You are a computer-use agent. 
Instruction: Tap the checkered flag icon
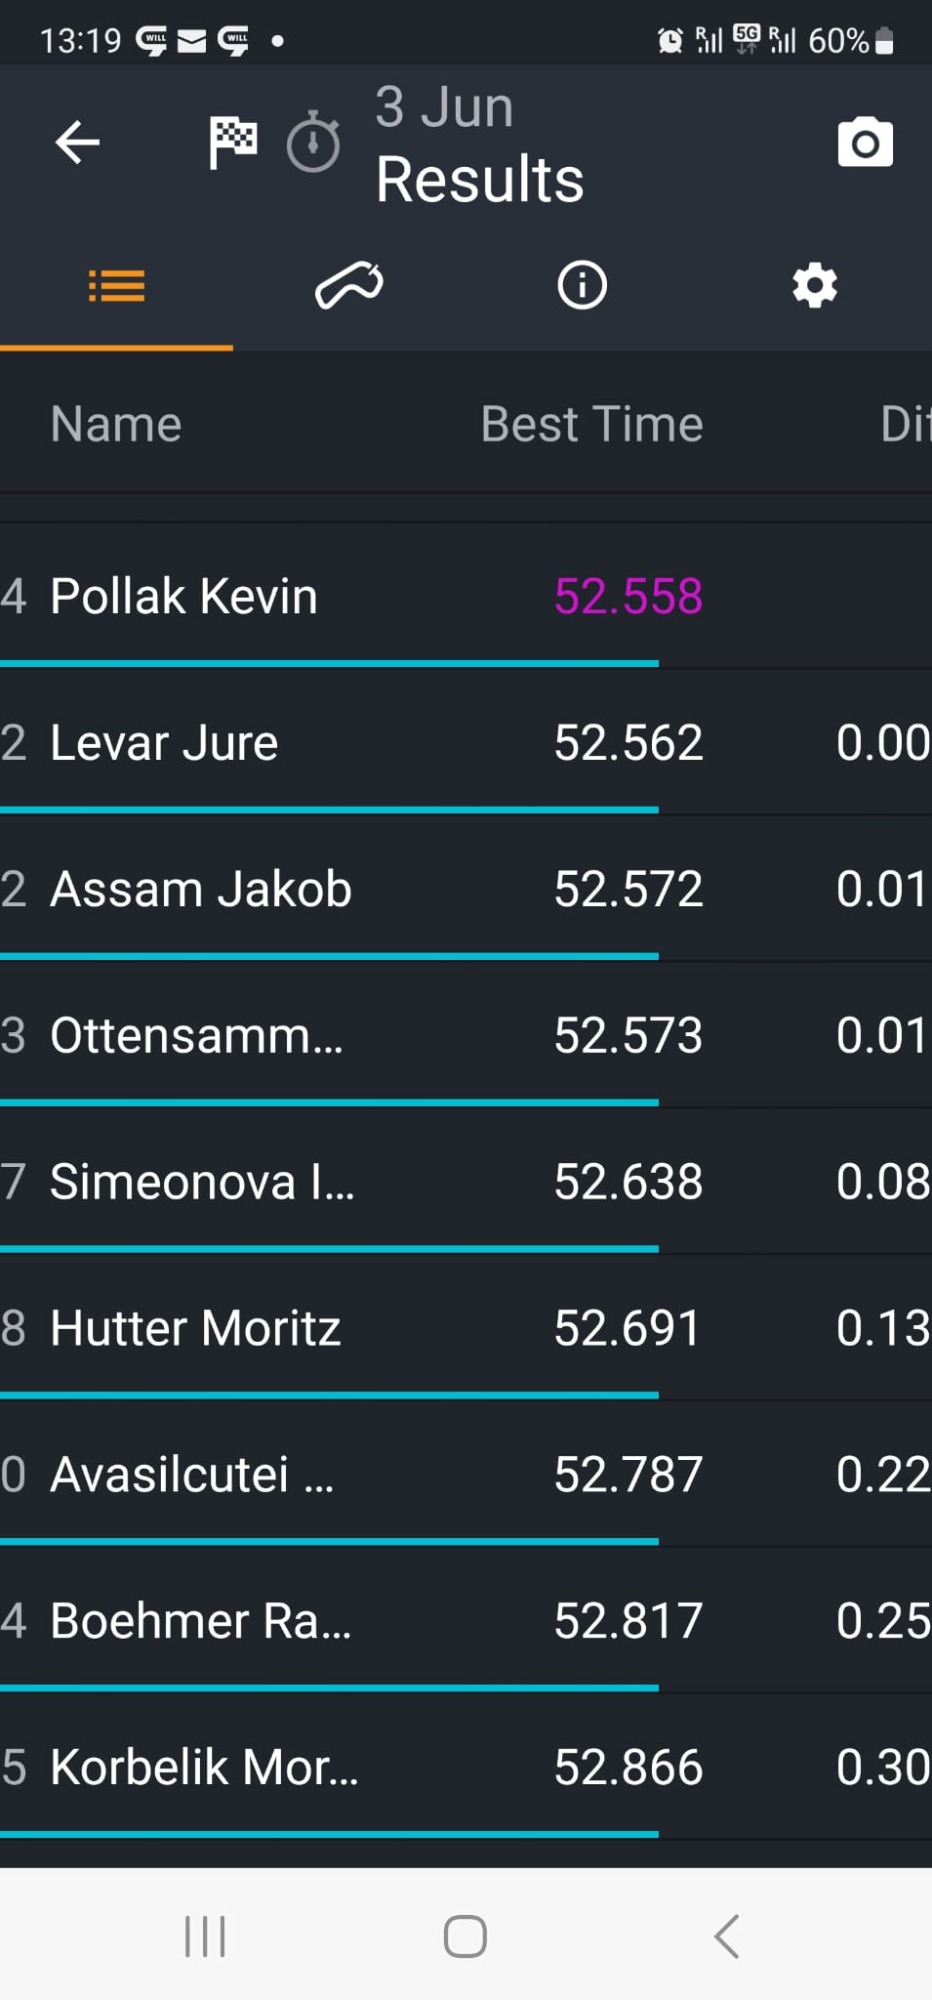233,142
